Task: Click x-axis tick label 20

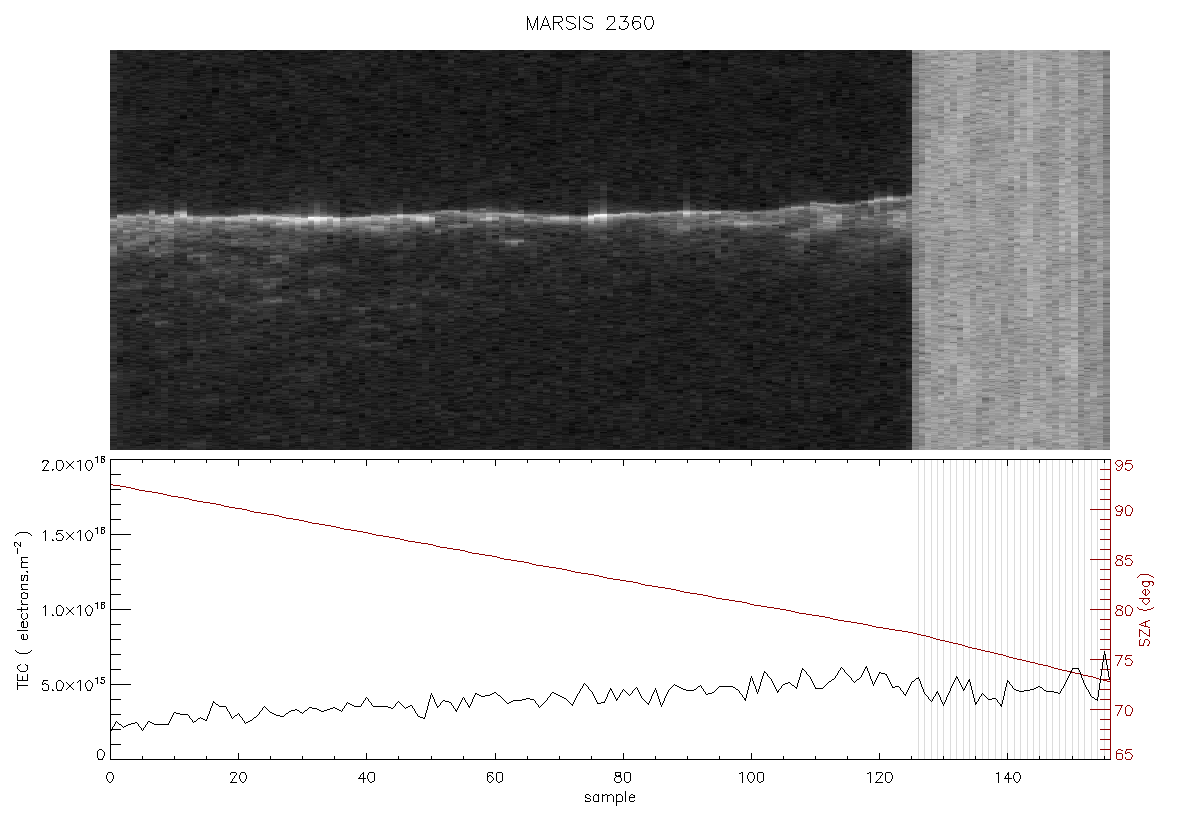Action: coord(238,777)
